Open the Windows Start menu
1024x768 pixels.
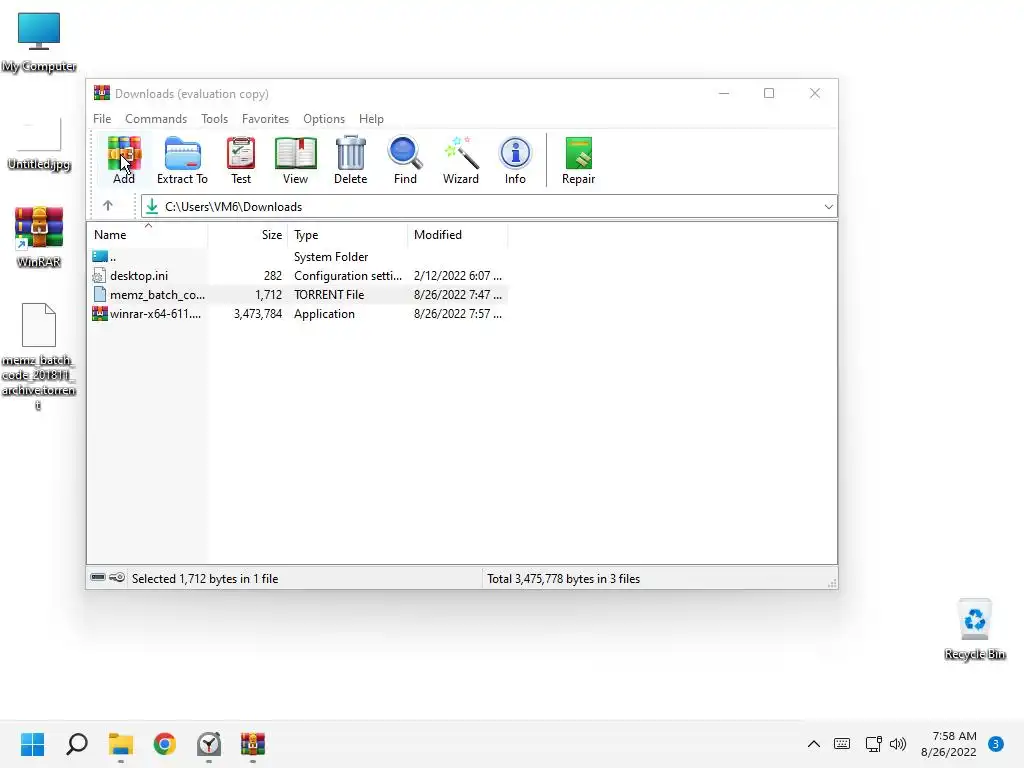[x=33, y=744]
